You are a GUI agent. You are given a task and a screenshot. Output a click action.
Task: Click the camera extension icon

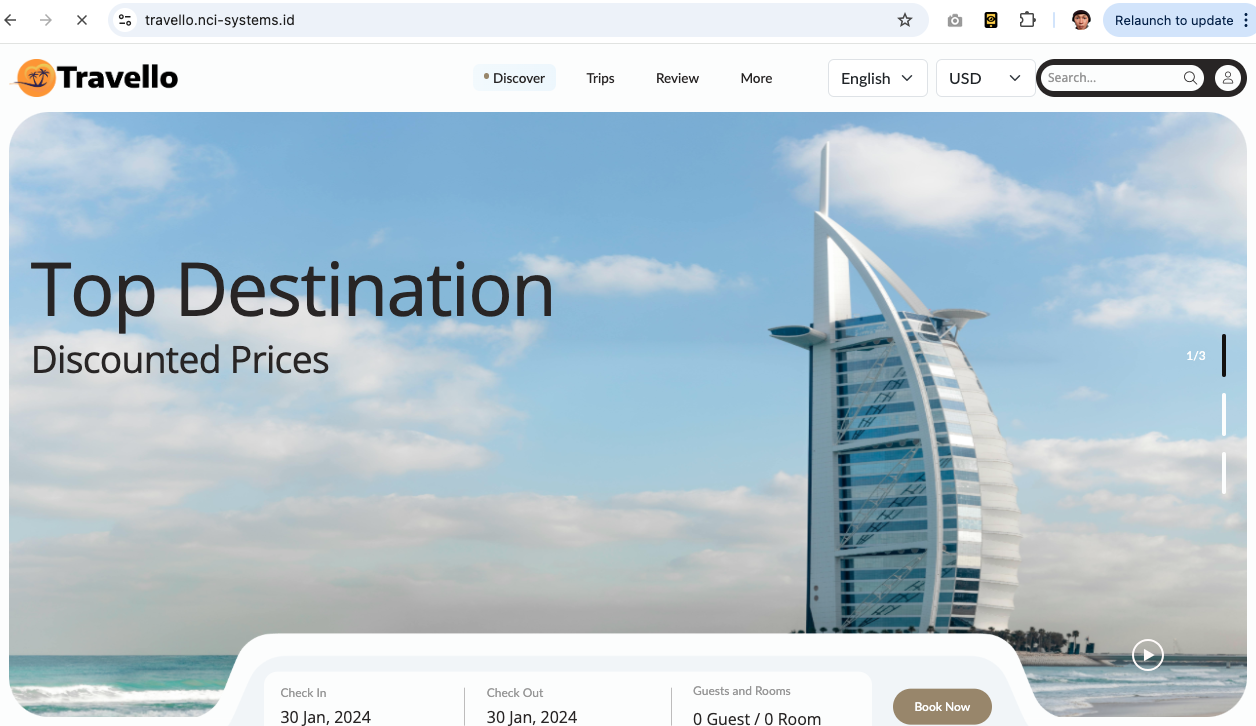point(955,20)
